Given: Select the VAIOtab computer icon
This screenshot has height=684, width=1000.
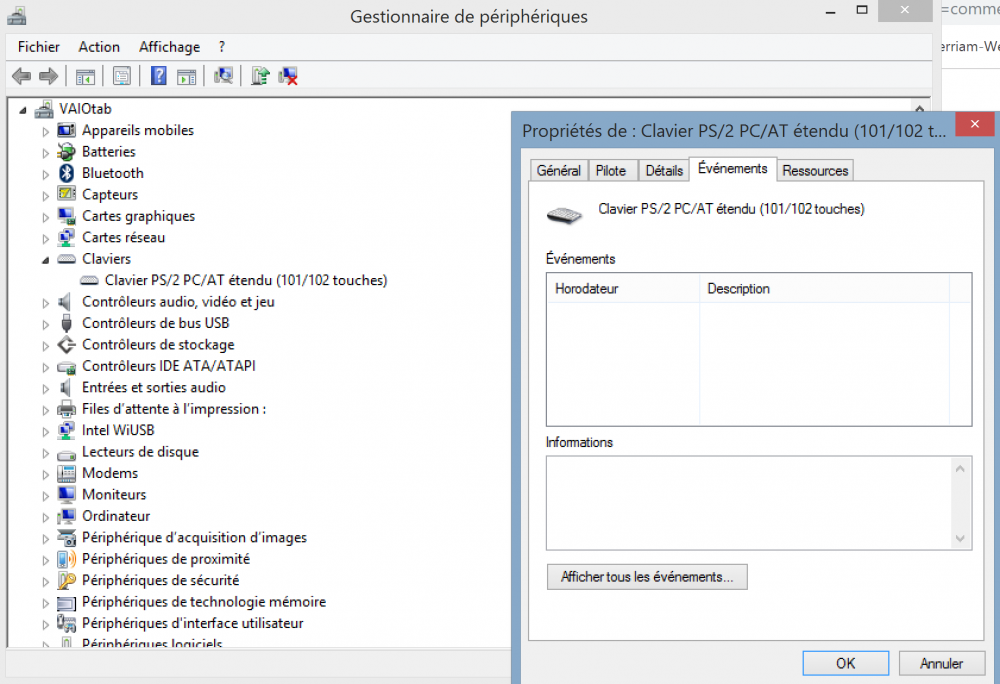Looking at the screenshot, I should pyautogui.click(x=44, y=109).
